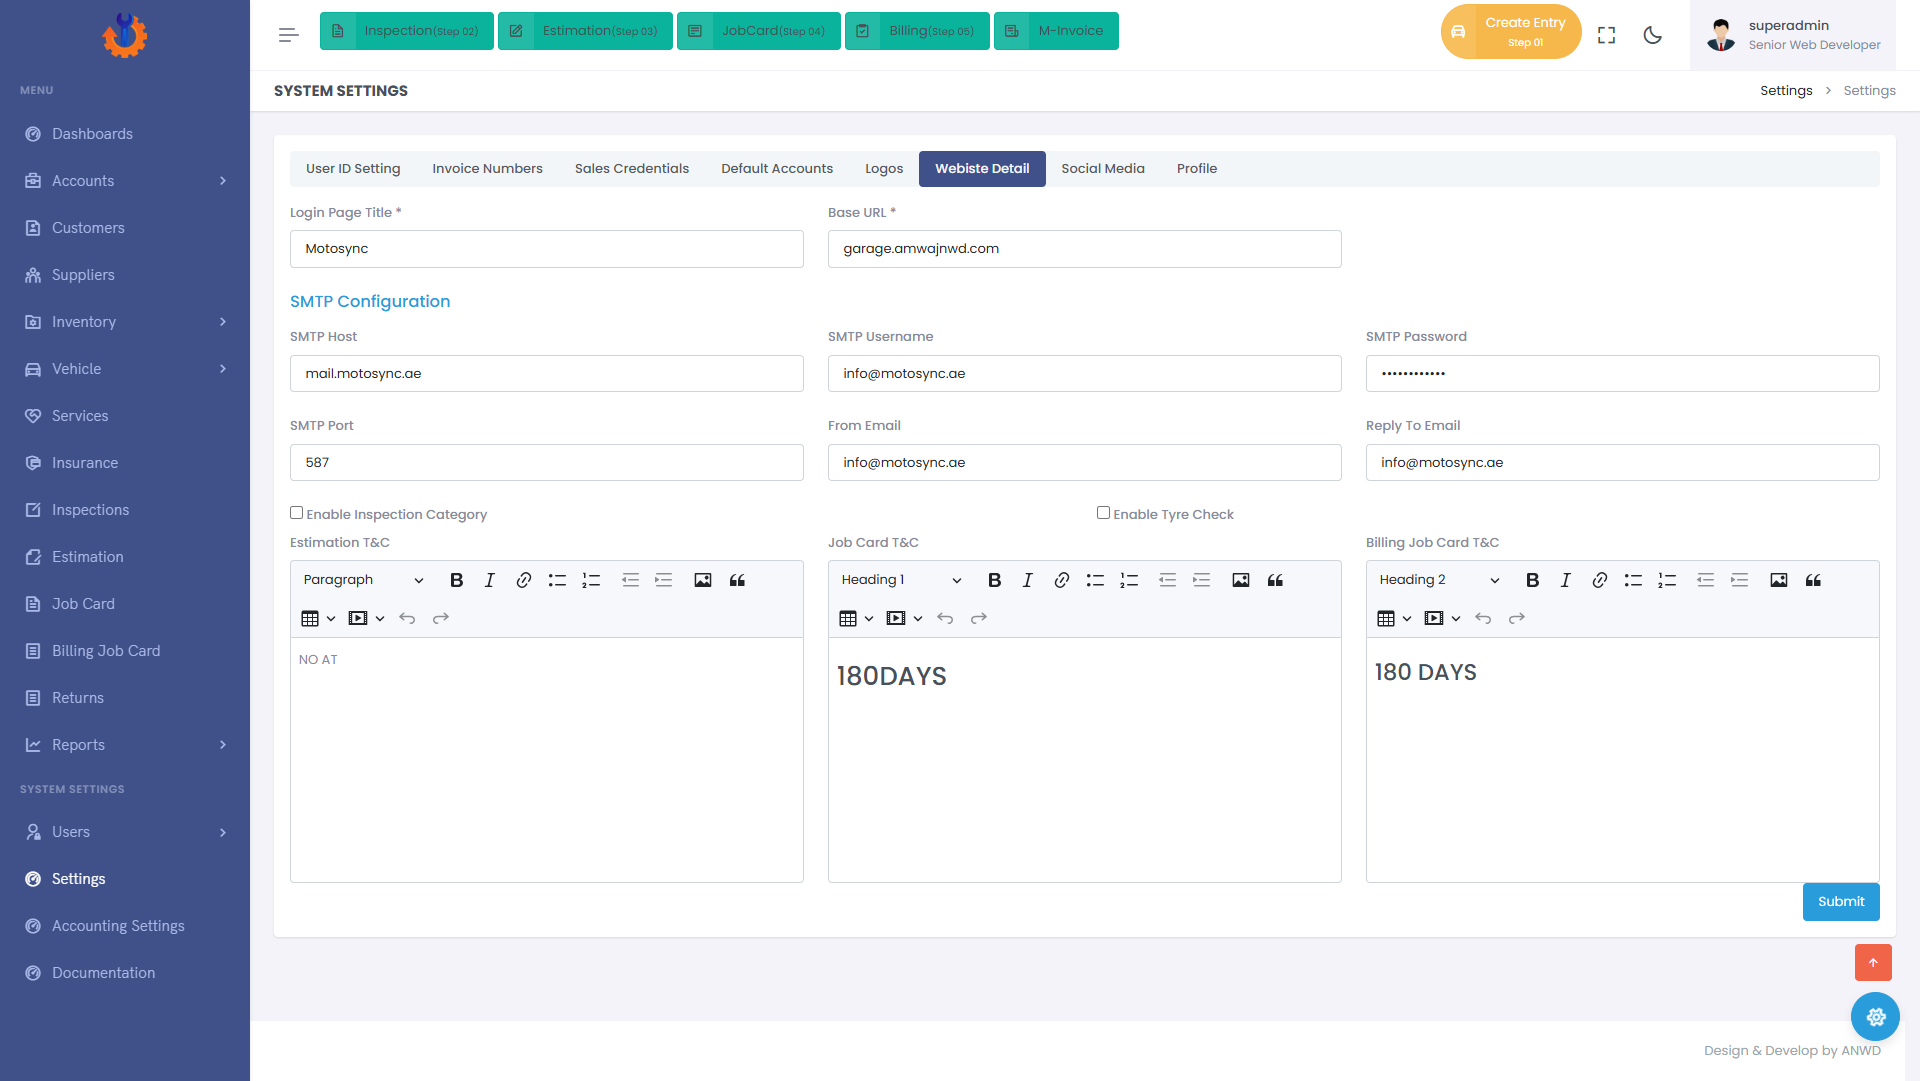Click the SMTP Password field

(x=1623, y=374)
